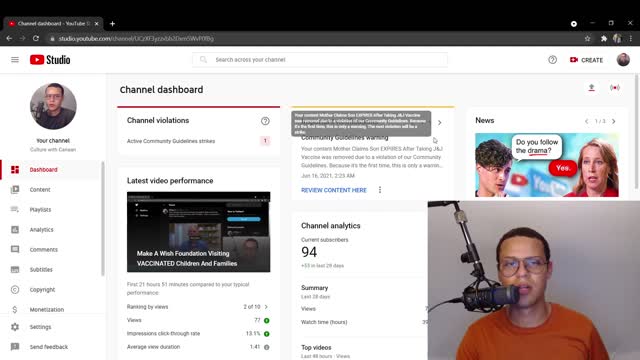
Task: Open the Help question mark icon in header
Action: (552, 60)
